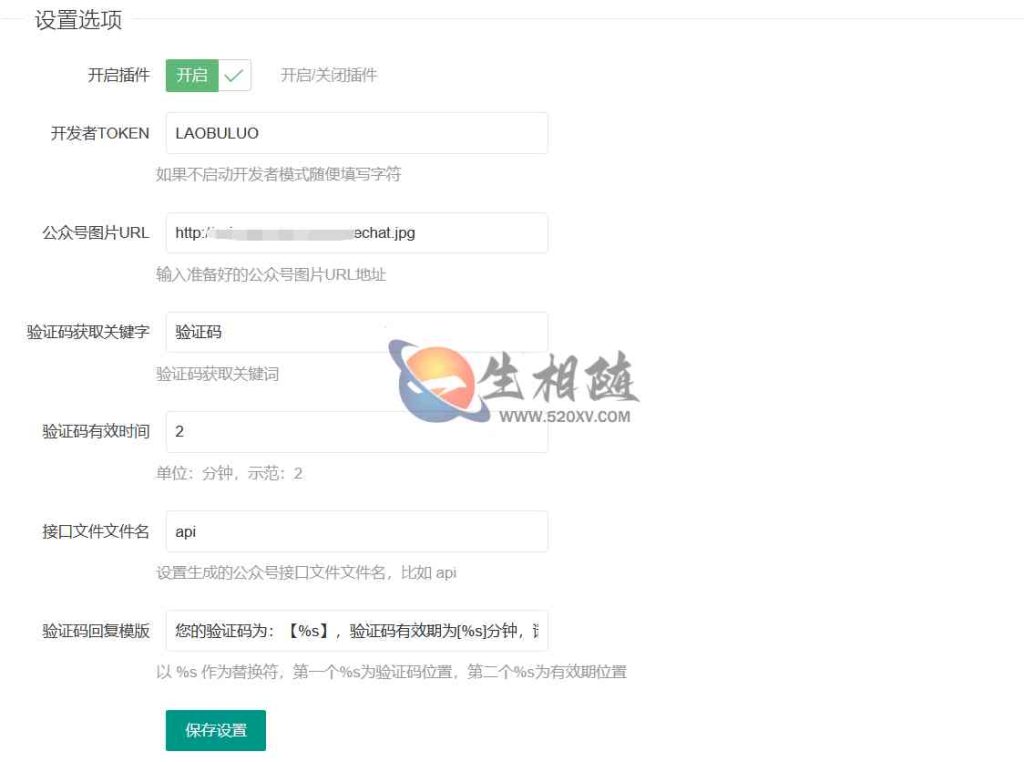Click the wechat.jpg image URL input
The image size is (1024, 762).
(x=355, y=232)
